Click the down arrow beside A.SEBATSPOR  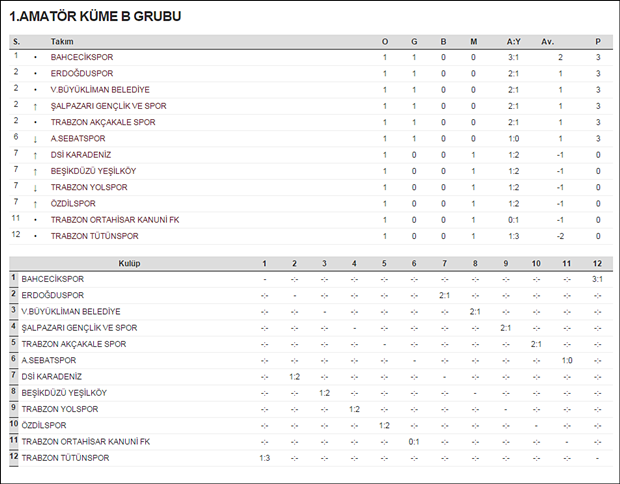click(35, 139)
